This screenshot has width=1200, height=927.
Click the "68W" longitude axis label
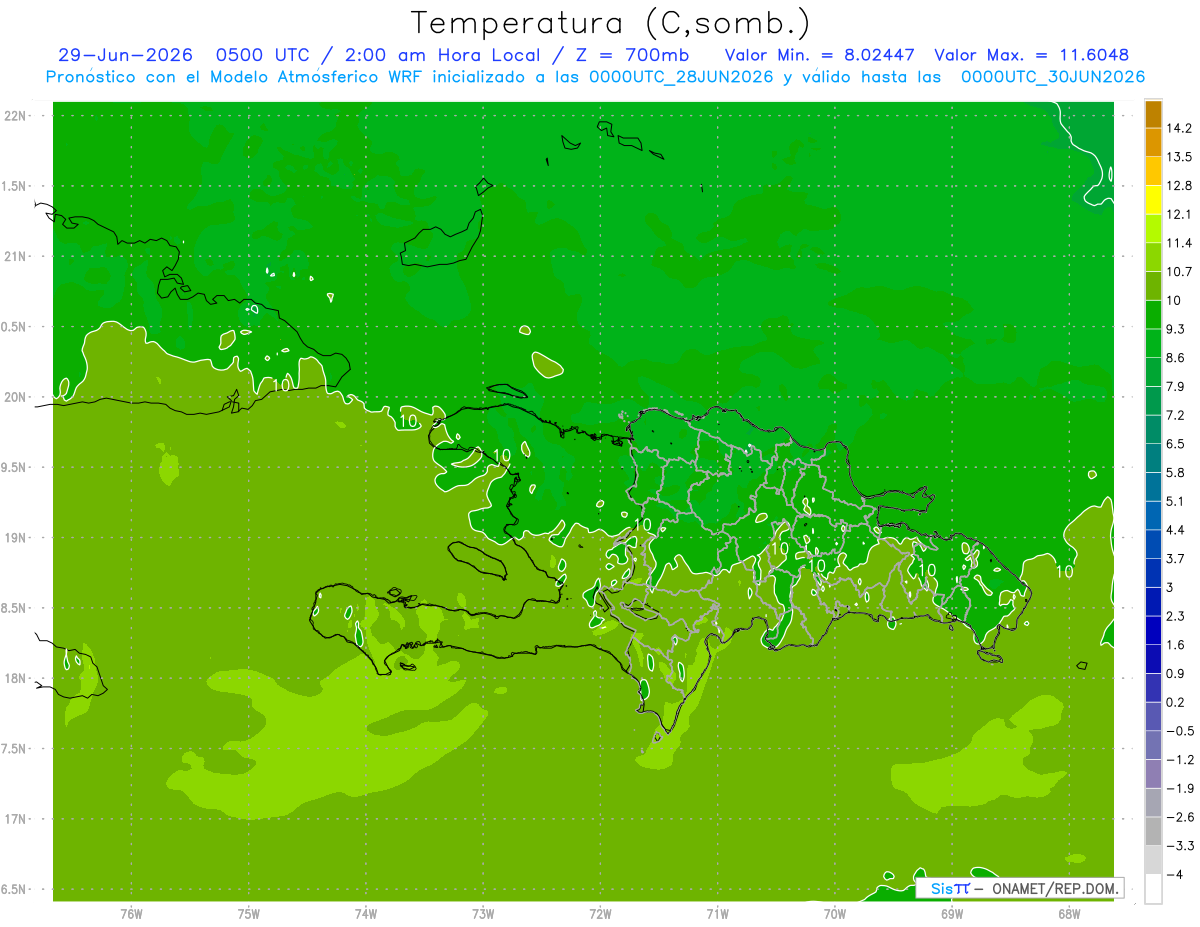1069,914
